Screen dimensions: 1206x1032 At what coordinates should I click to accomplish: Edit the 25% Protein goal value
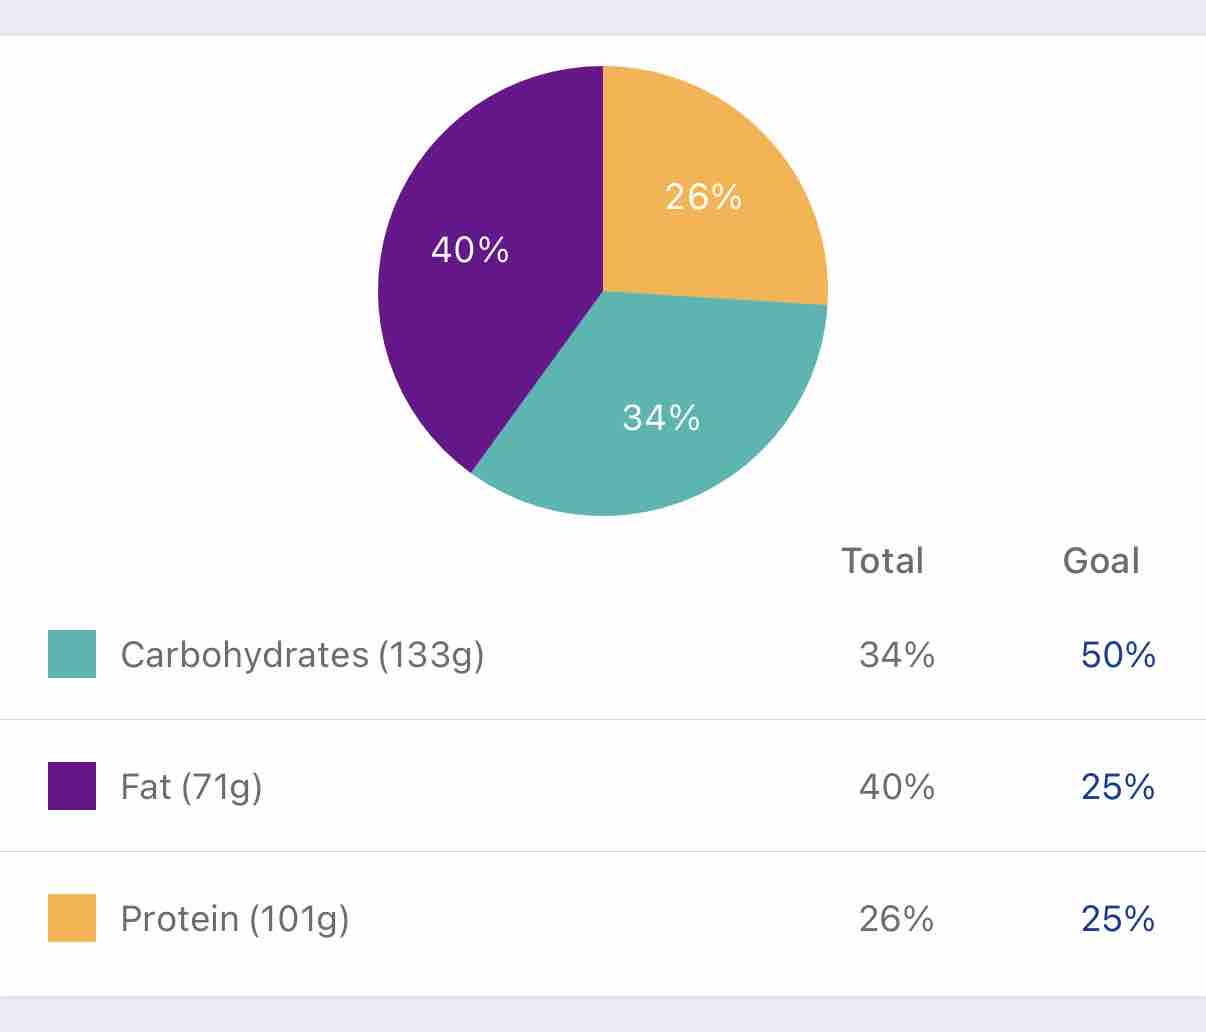coord(1118,919)
